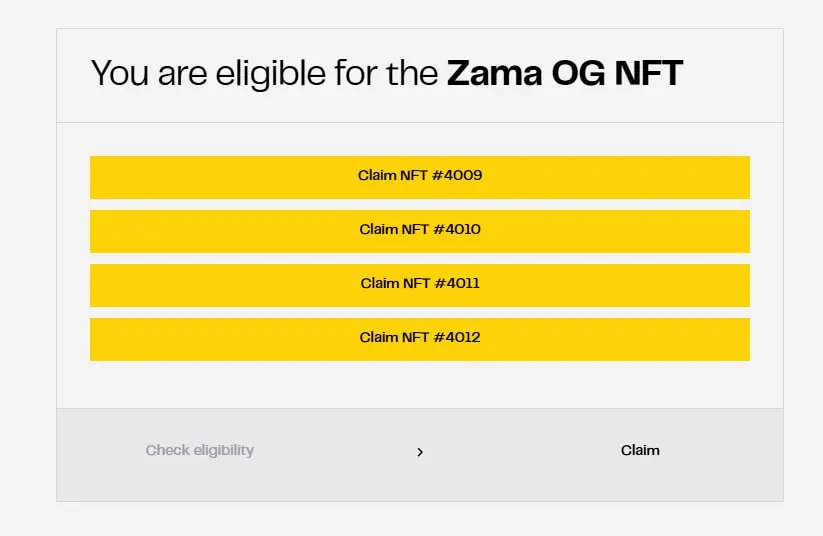Click the word 'NFT' in the bold heading
The height and width of the screenshot is (536, 823).
(x=650, y=73)
